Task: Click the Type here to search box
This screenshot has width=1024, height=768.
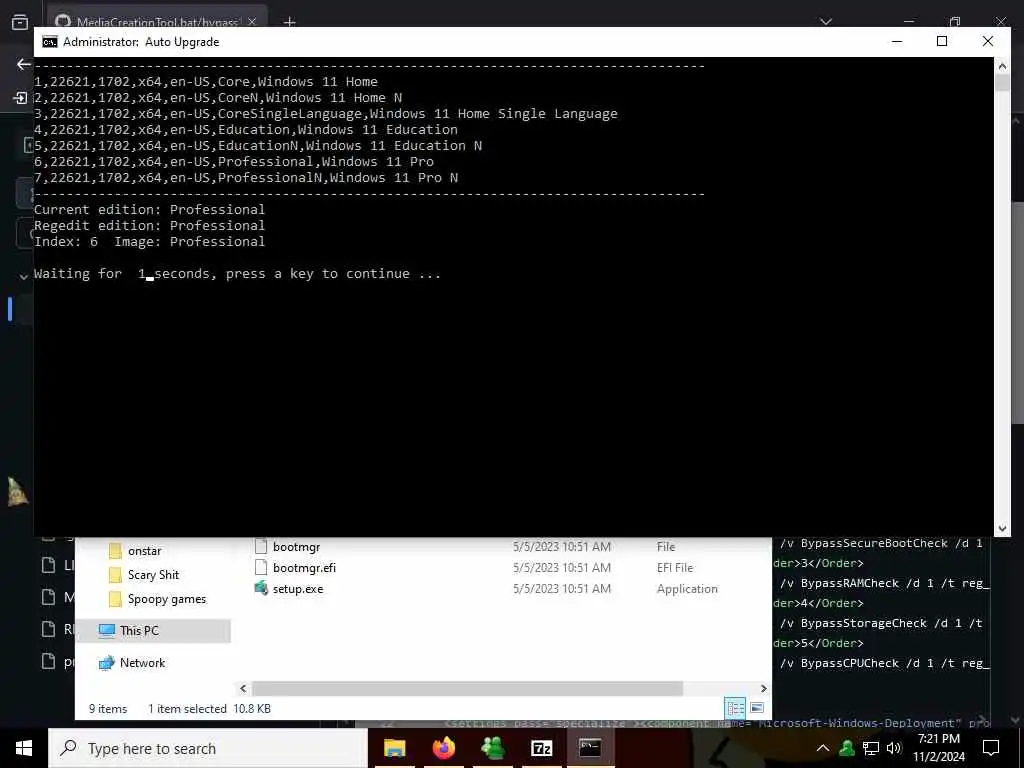Action: (x=208, y=748)
